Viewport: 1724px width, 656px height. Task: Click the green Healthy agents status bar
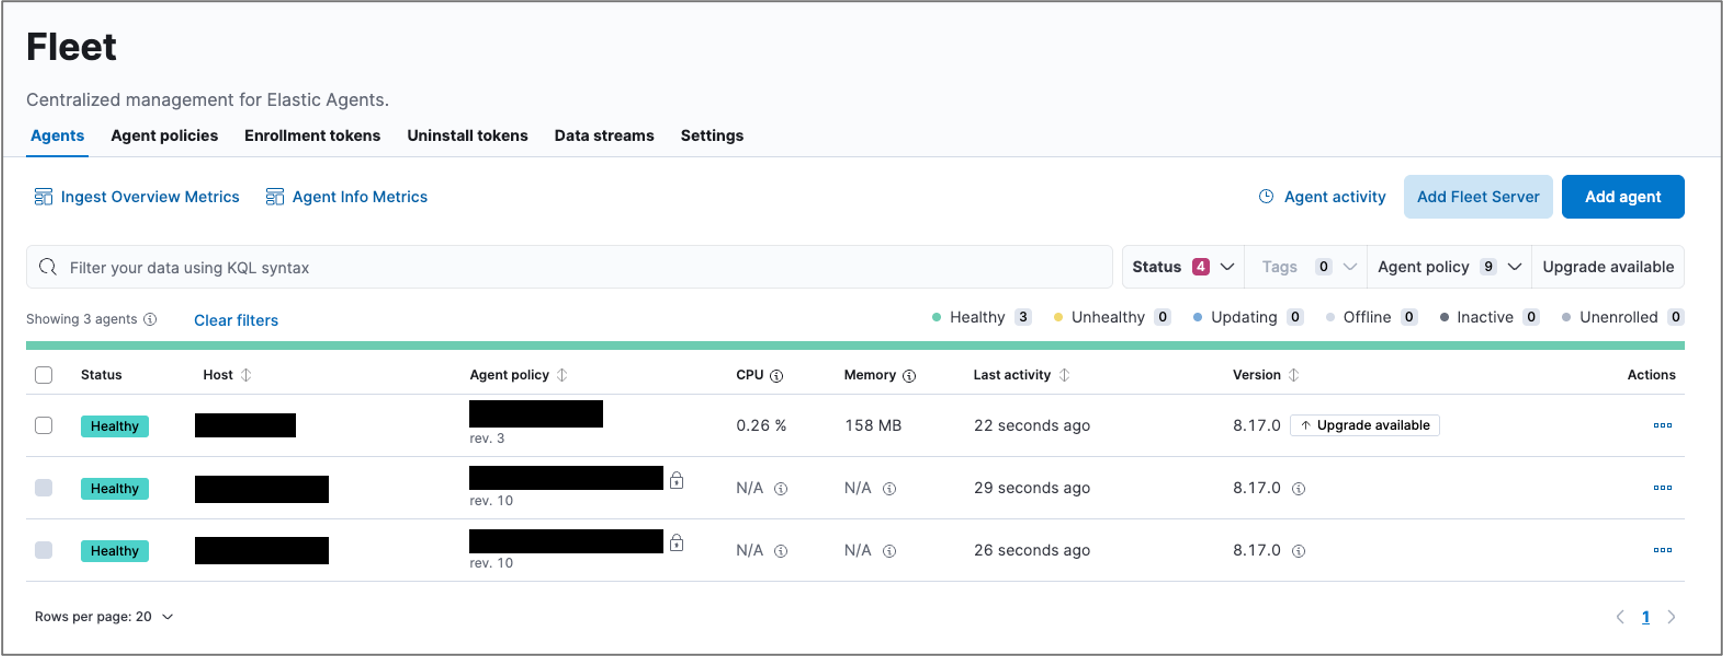pyautogui.click(x=855, y=346)
